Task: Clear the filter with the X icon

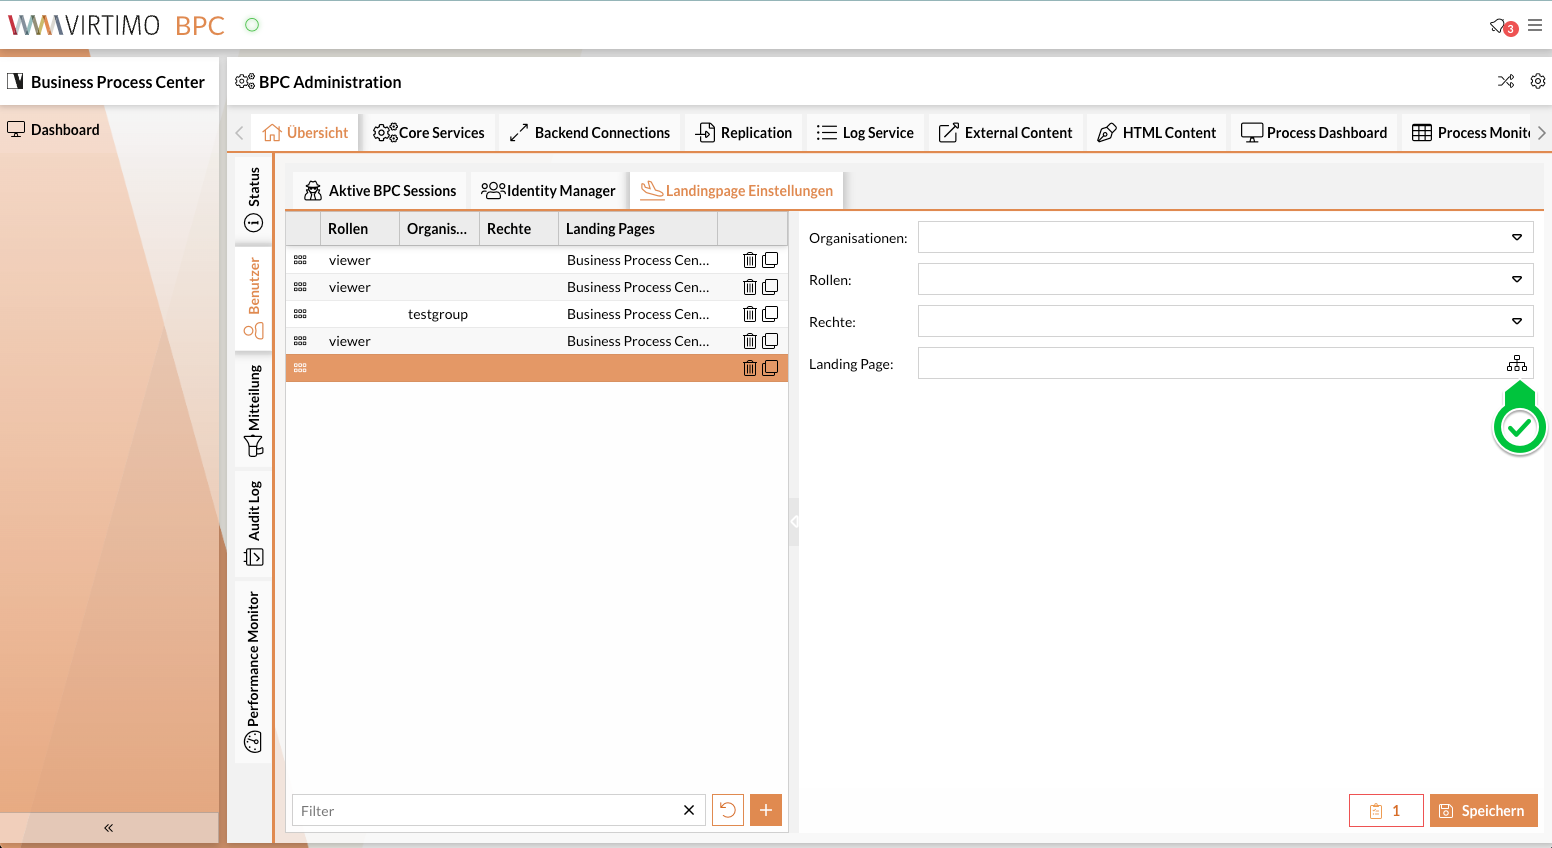Action: click(689, 810)
